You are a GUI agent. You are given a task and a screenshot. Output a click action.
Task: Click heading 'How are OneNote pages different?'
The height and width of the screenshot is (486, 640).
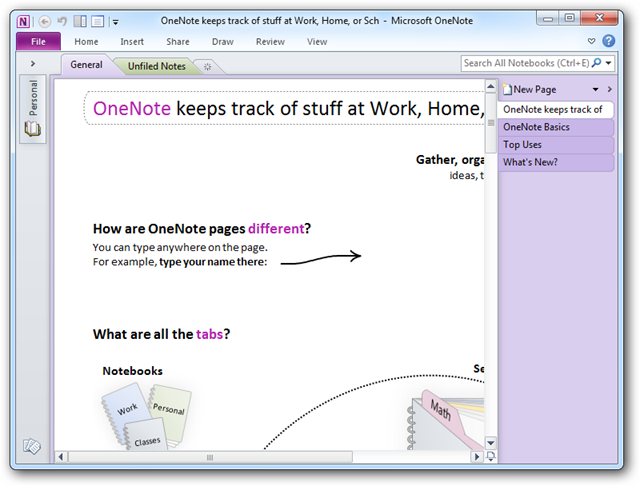[202, 229]
